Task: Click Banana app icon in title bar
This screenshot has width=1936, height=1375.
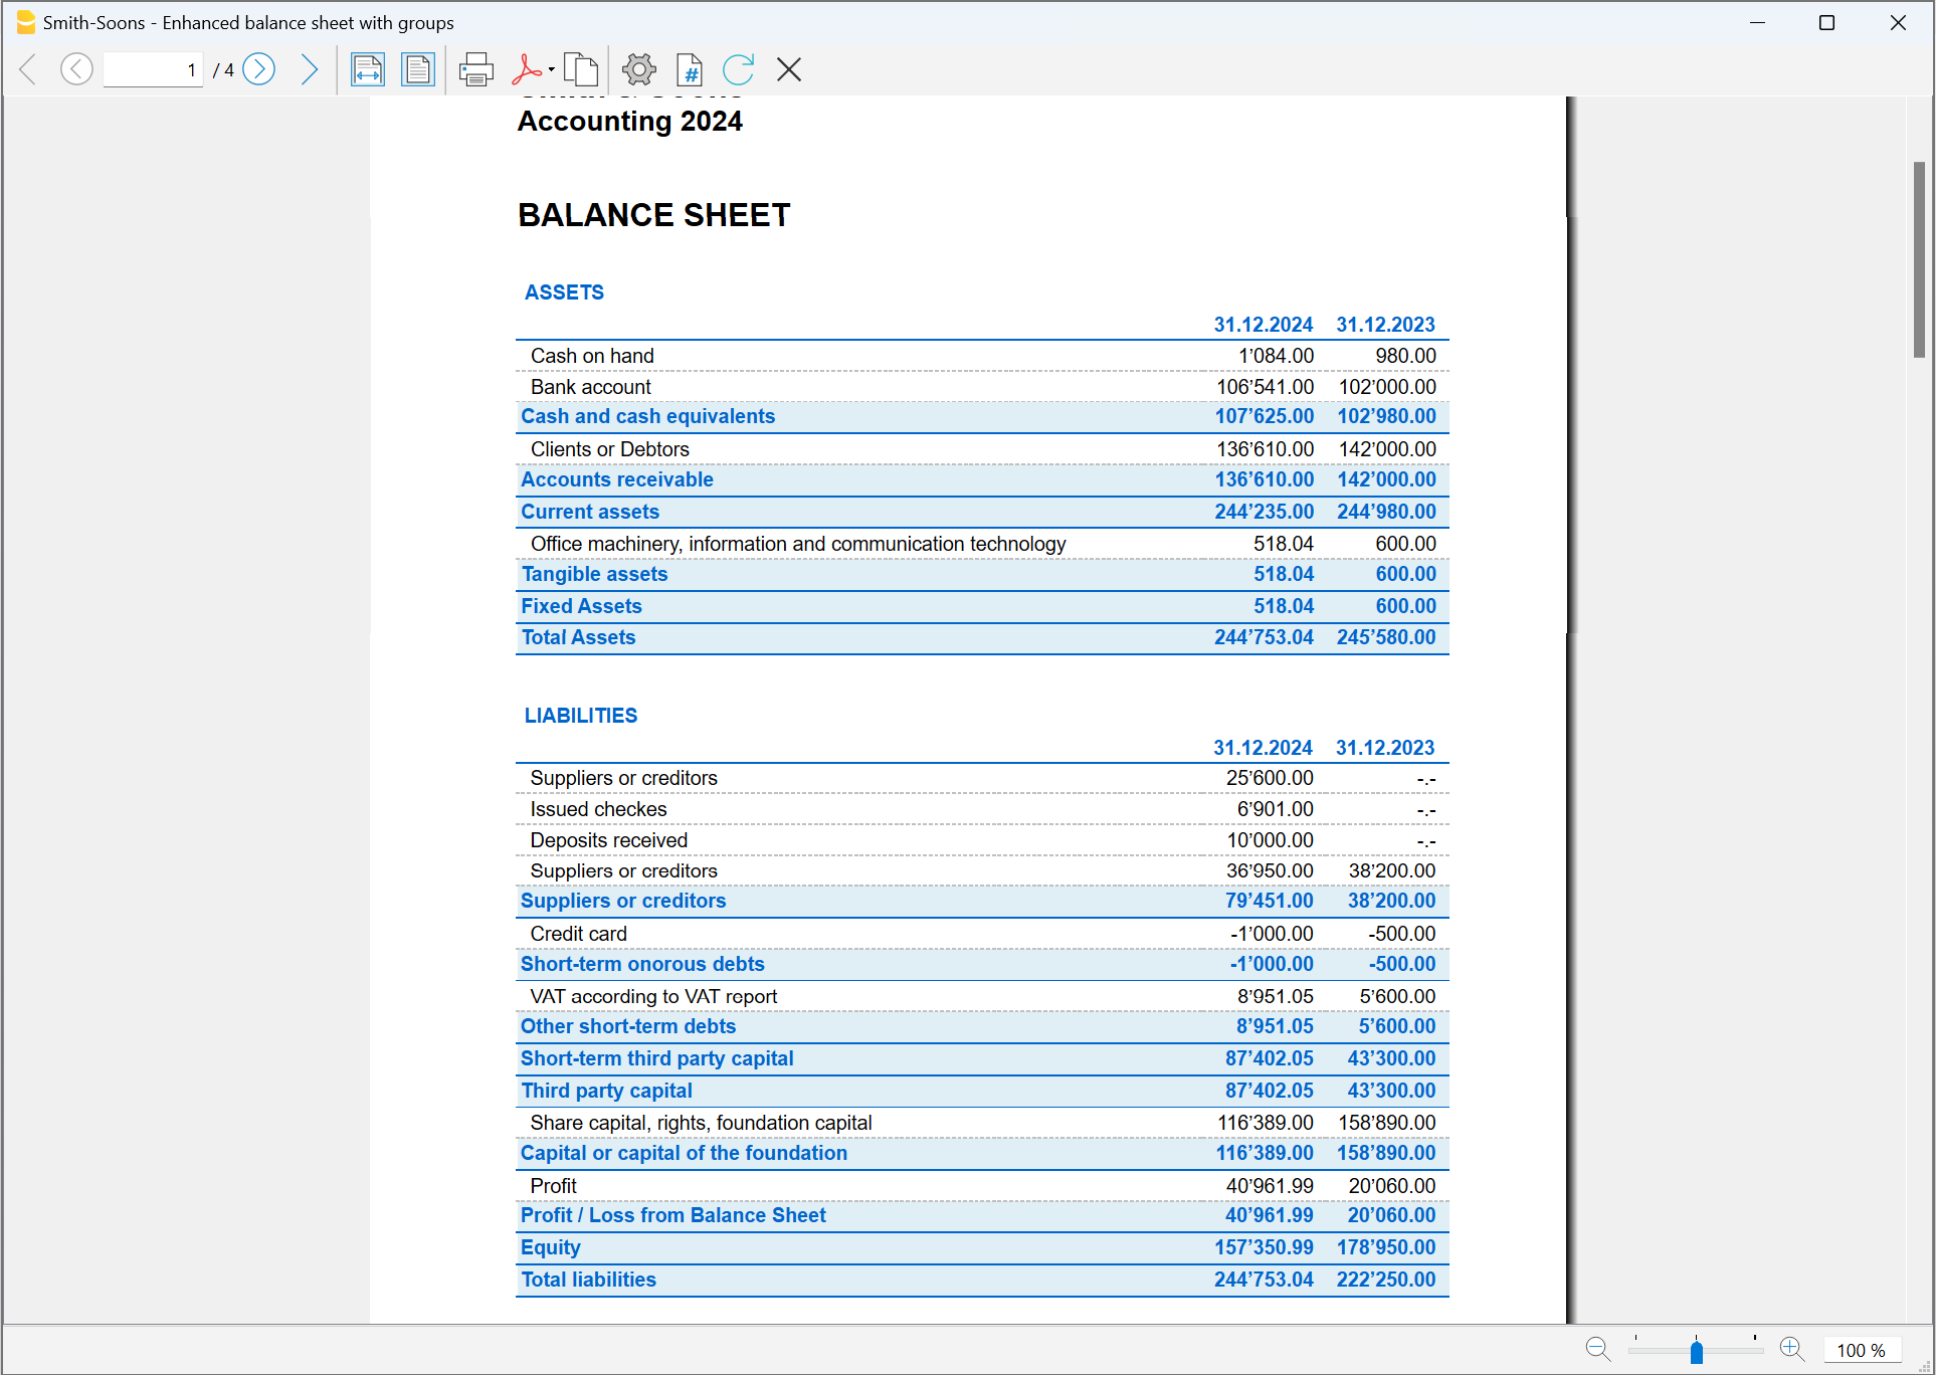Action: tap(26, 22)
